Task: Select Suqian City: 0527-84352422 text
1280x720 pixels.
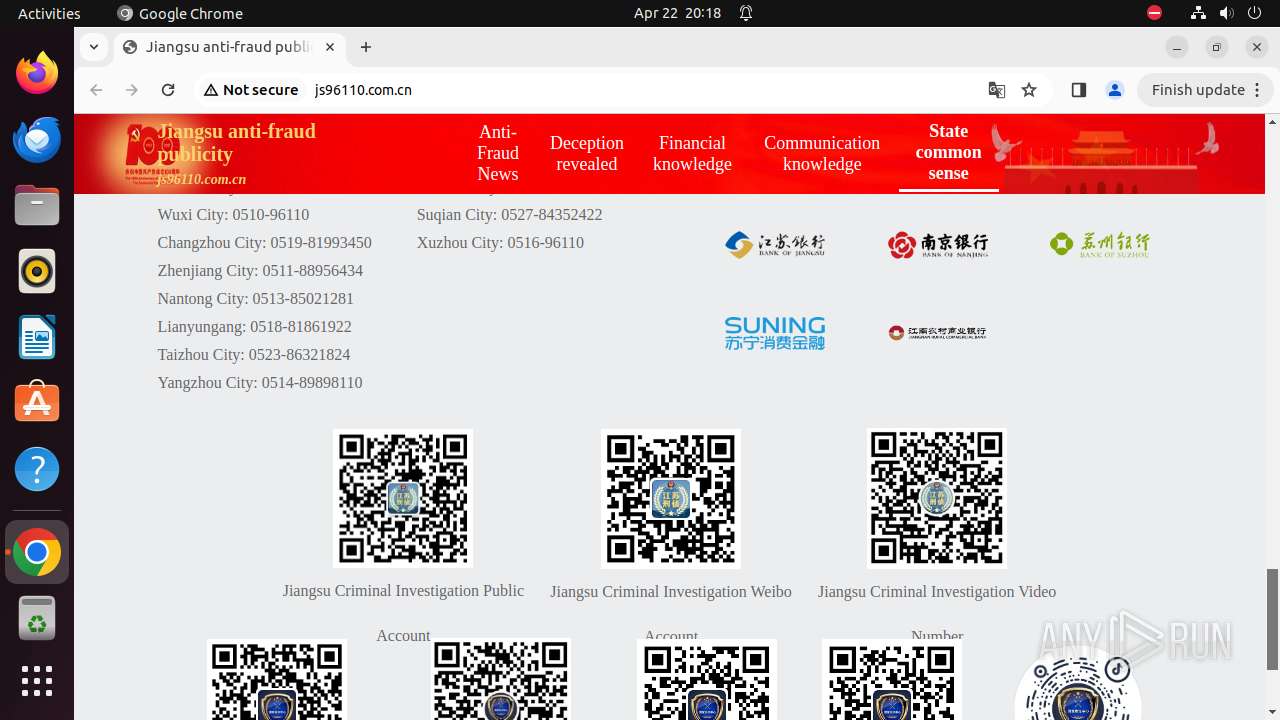Action: tap(509, 215)
